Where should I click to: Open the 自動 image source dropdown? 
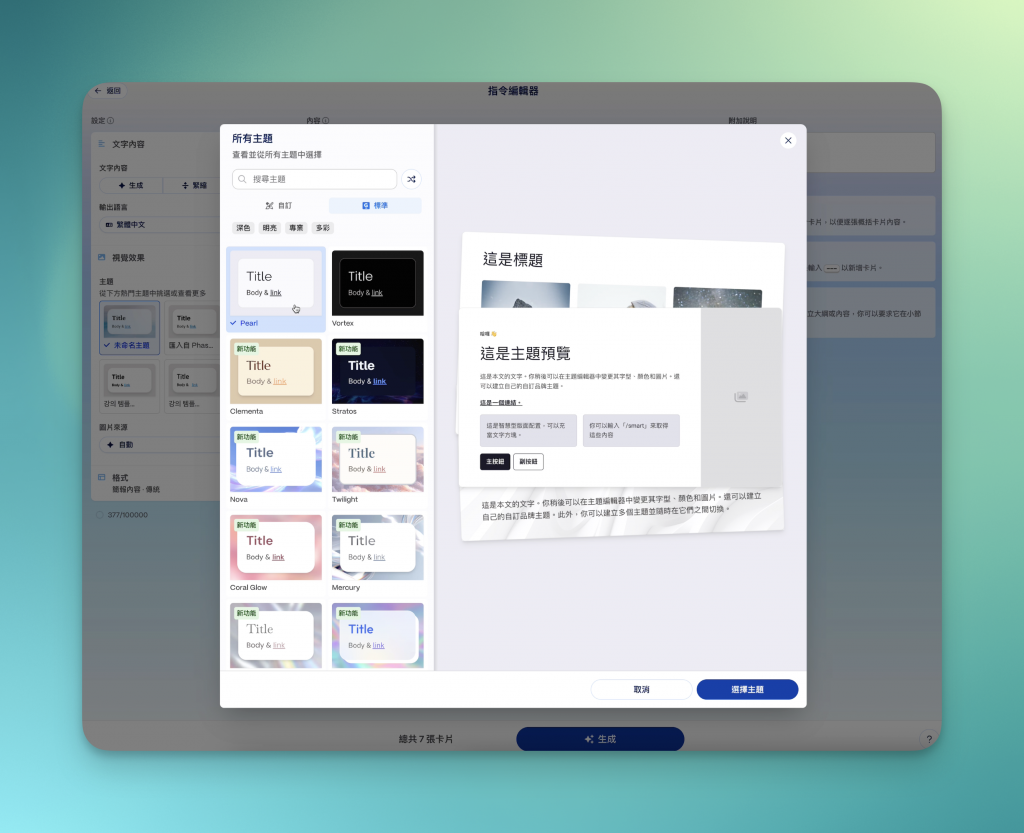click(x=160, y=445)
